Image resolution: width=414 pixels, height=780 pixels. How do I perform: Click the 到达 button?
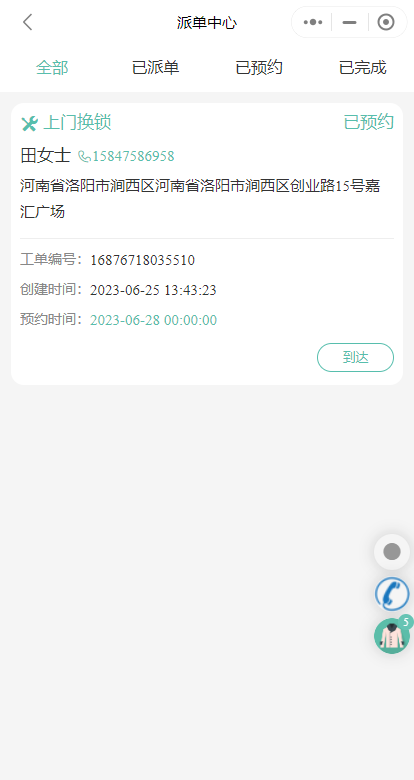coord(355,357)
